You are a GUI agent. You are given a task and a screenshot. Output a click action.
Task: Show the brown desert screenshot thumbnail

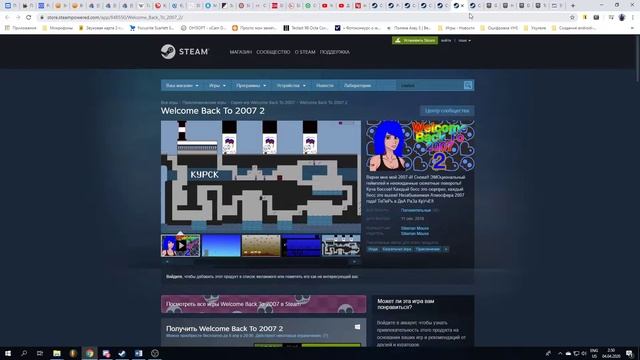pos(261,246)
